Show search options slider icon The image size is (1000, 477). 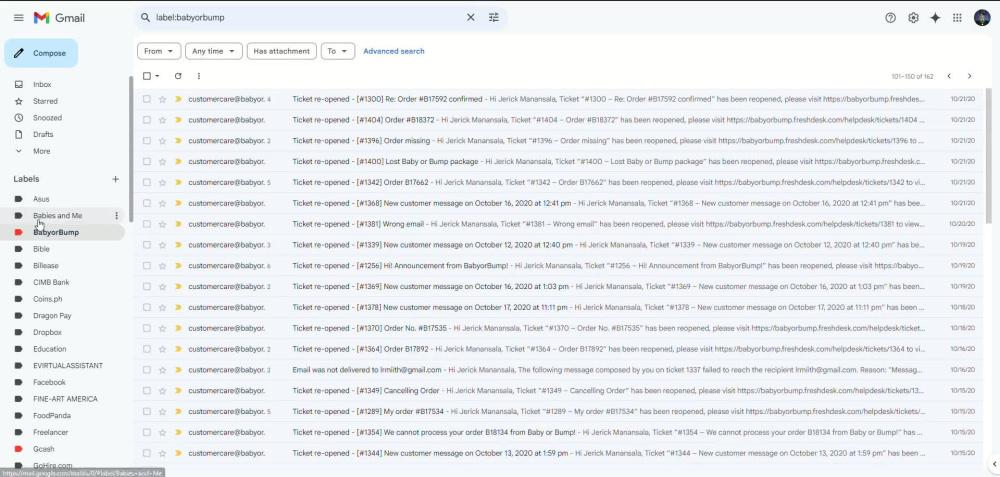coord(494,18)
